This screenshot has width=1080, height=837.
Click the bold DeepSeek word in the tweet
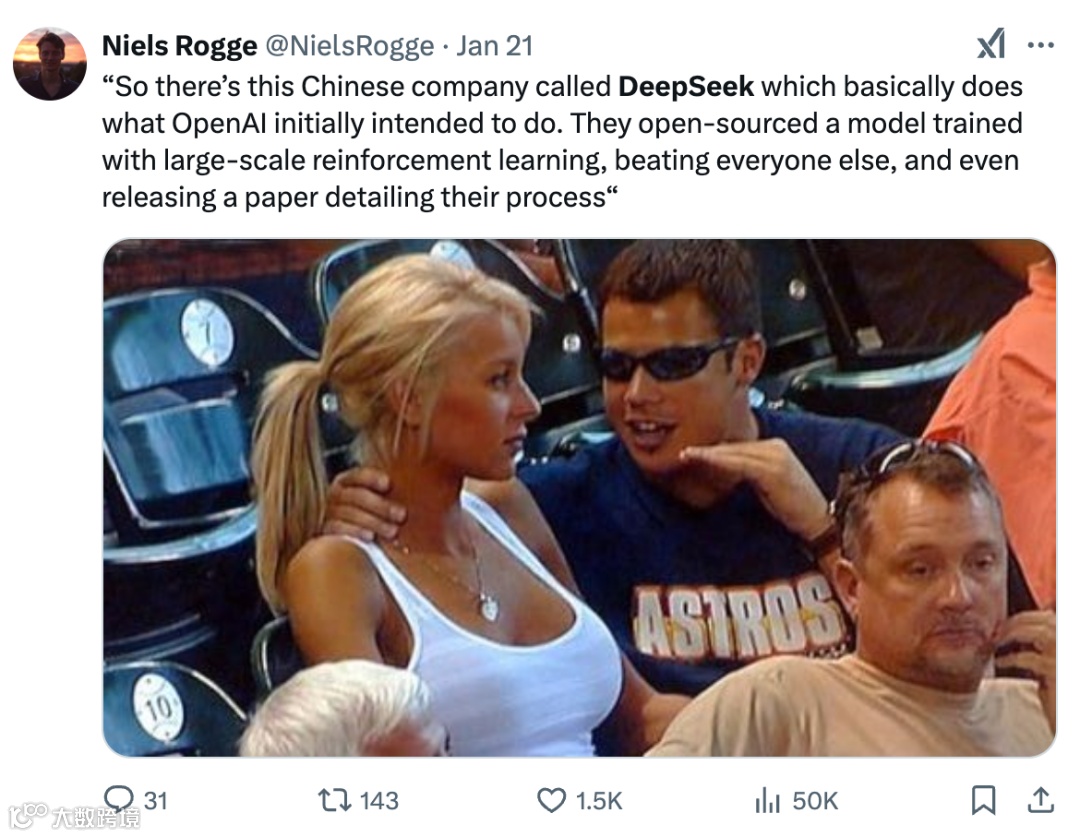[x=686, y=87]
